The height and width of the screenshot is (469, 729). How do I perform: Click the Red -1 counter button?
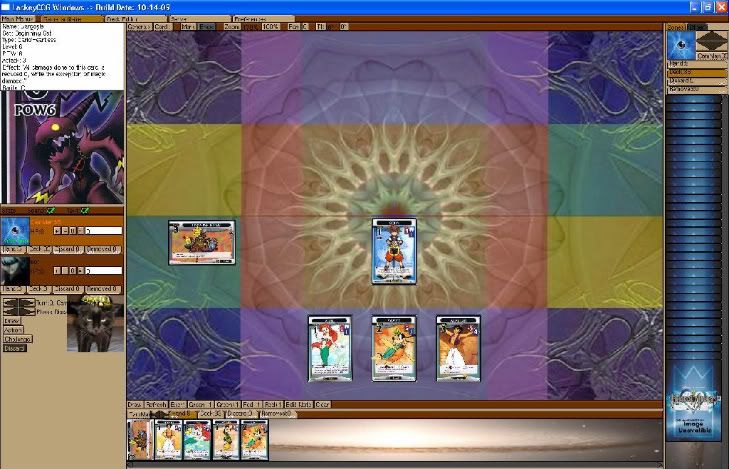[x=252, y=404]
